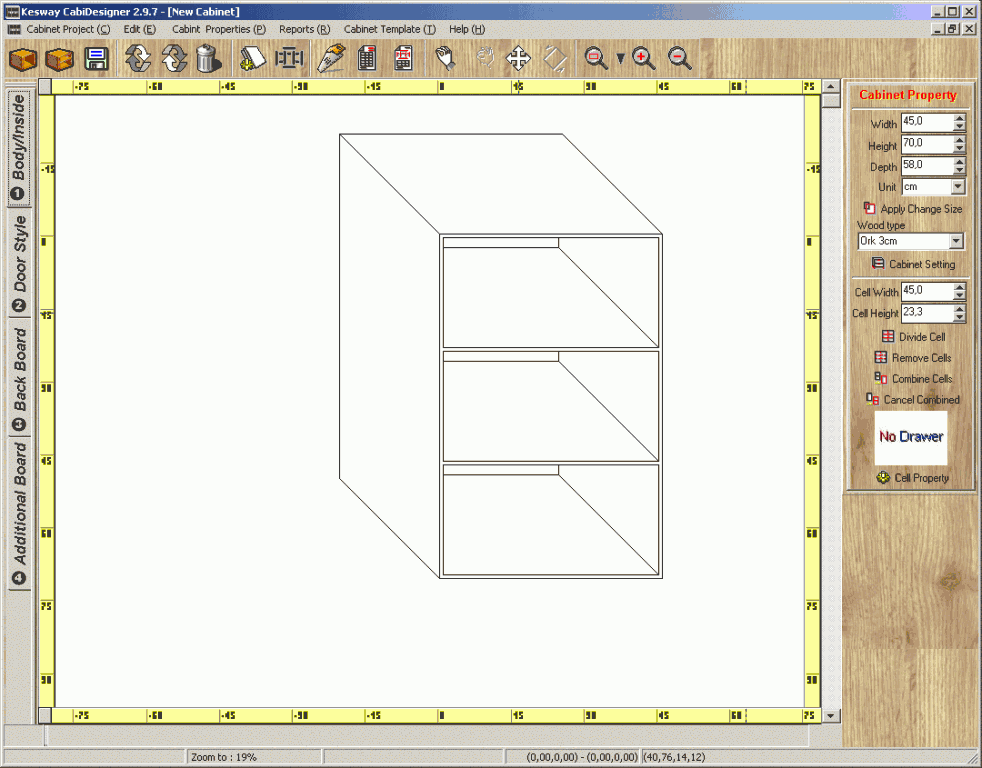Restore the inner document window

[952, 29]
